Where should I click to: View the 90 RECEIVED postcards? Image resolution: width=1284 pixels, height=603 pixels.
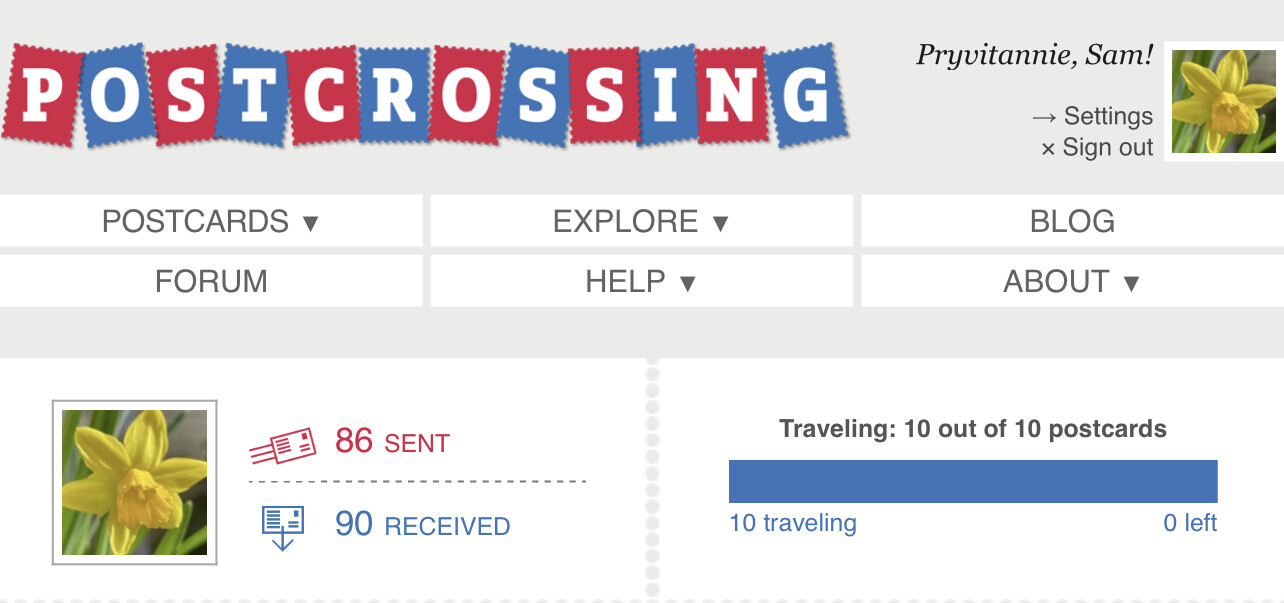pos(422,524)
